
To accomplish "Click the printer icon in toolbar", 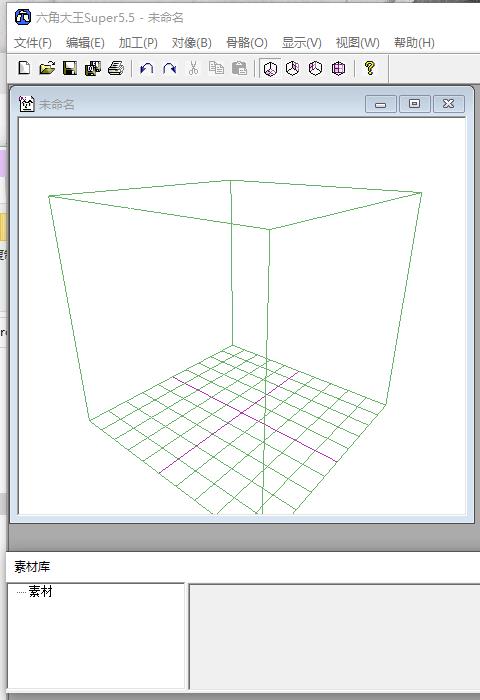I will click(116, 68).
